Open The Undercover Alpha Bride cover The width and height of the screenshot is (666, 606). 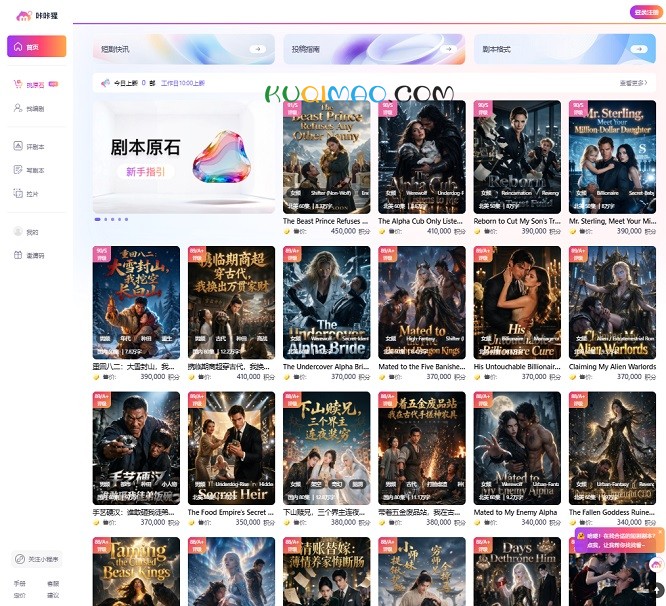coord(327,303)
